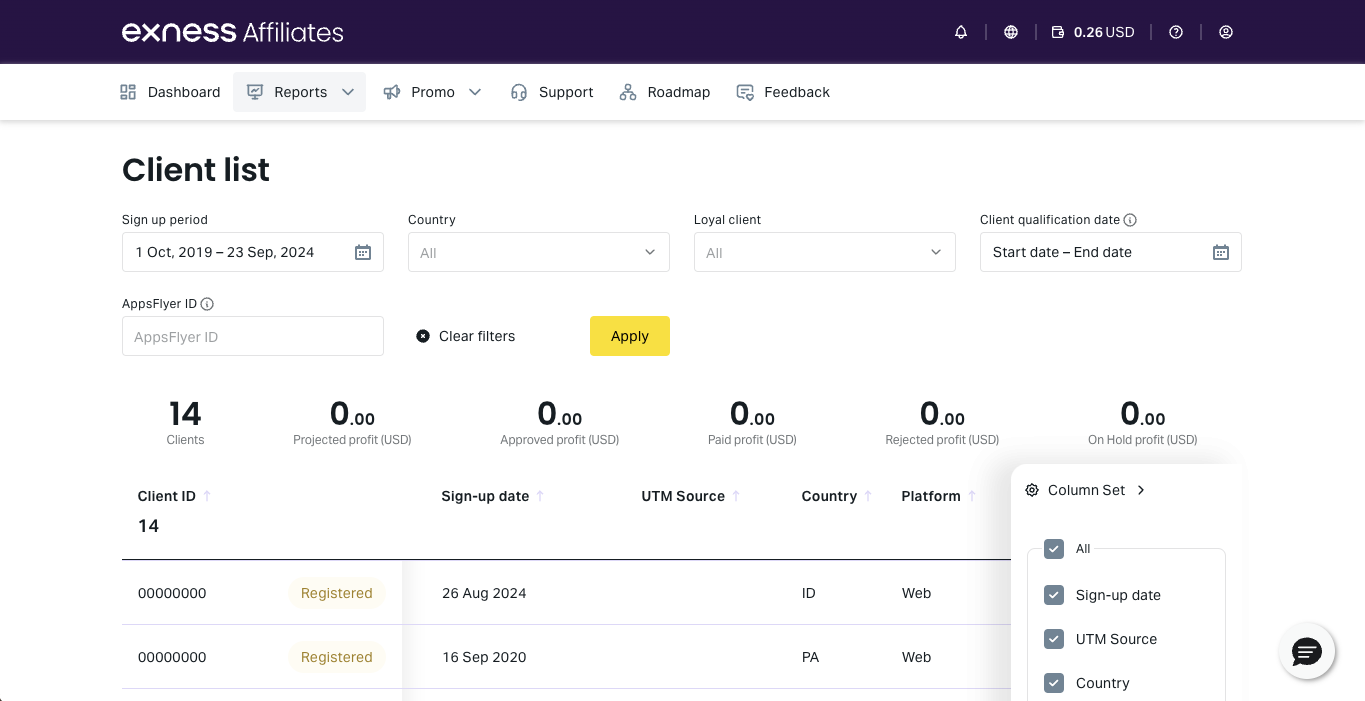Click the Client qualification date info icon
The height and width of the screenshot is (701, 1365).
click(x=1130, y=220)
